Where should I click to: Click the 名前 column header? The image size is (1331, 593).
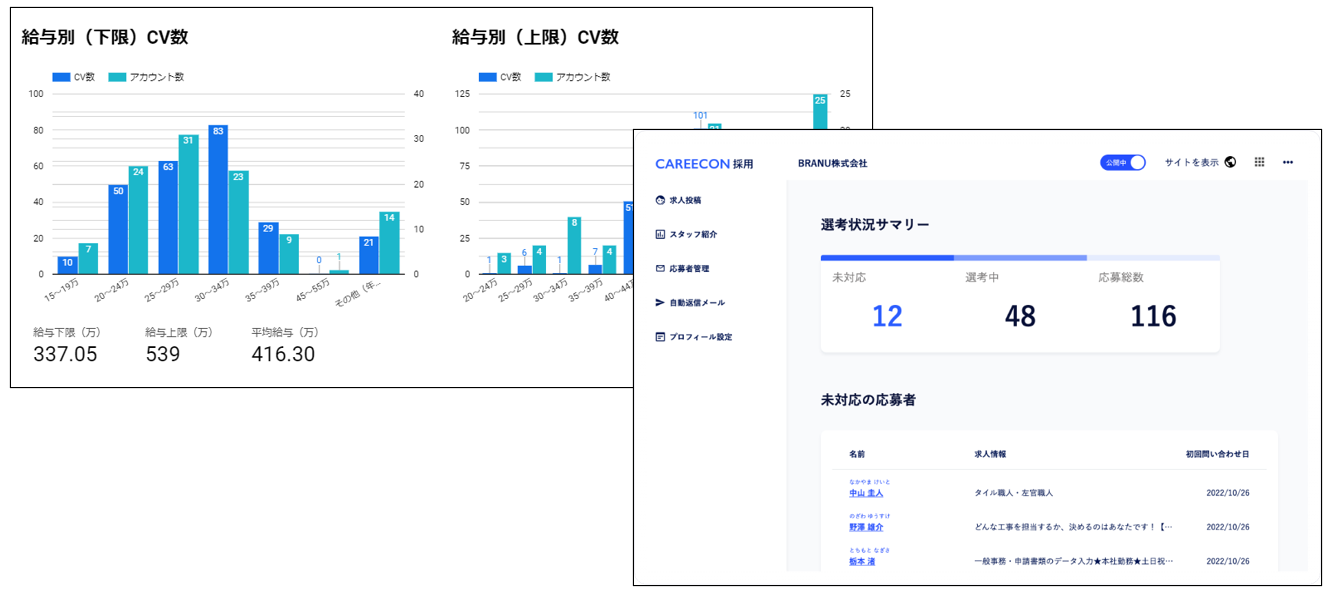click(x=857, y=454)
